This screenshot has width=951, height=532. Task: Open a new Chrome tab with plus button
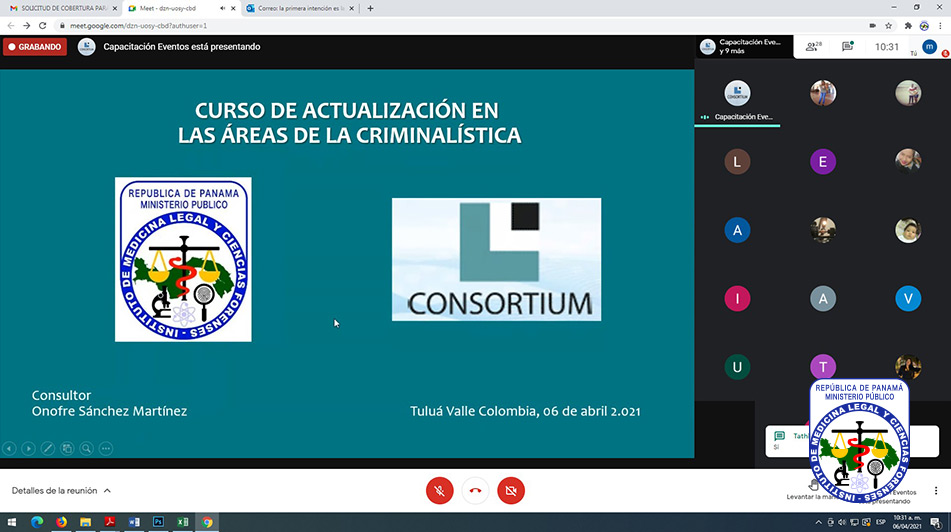coord(371,8)
